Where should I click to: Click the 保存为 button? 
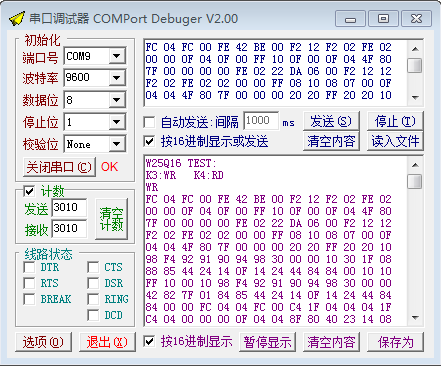click(395, 342)
